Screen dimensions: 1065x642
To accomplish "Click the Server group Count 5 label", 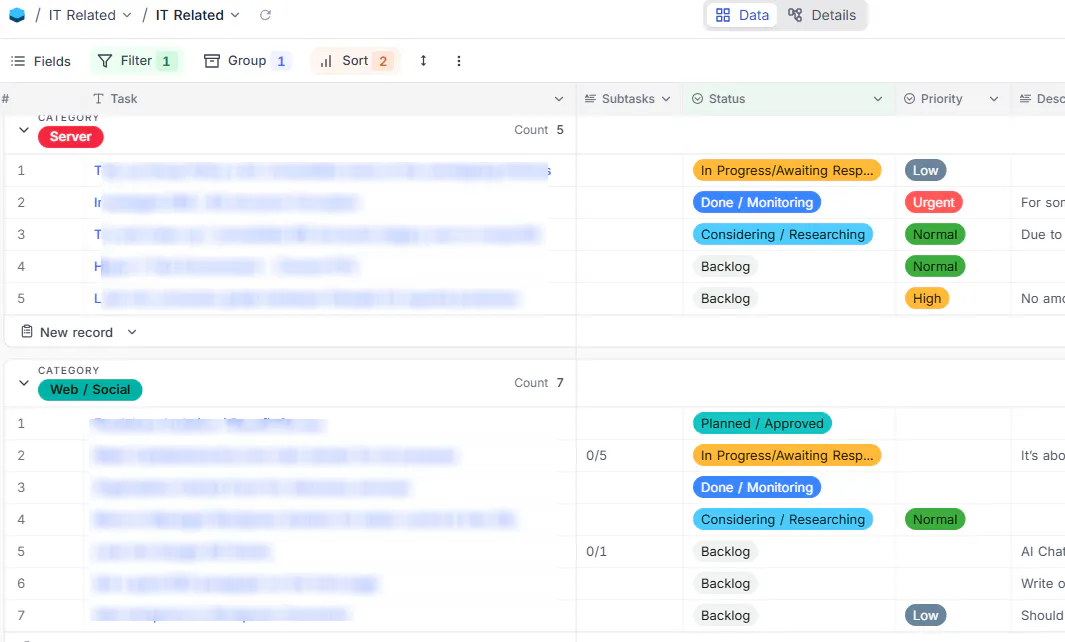I will pos(539,130).
